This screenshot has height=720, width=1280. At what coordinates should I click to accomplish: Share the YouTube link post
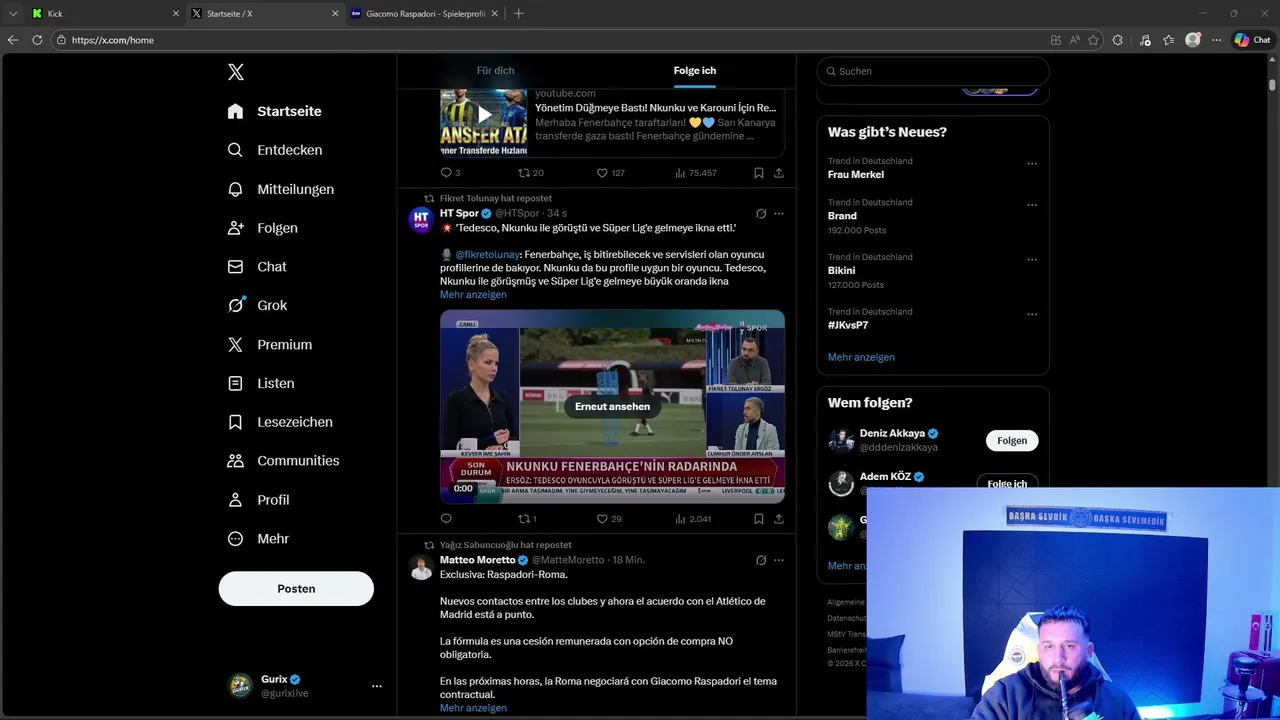tap(778, 173)
